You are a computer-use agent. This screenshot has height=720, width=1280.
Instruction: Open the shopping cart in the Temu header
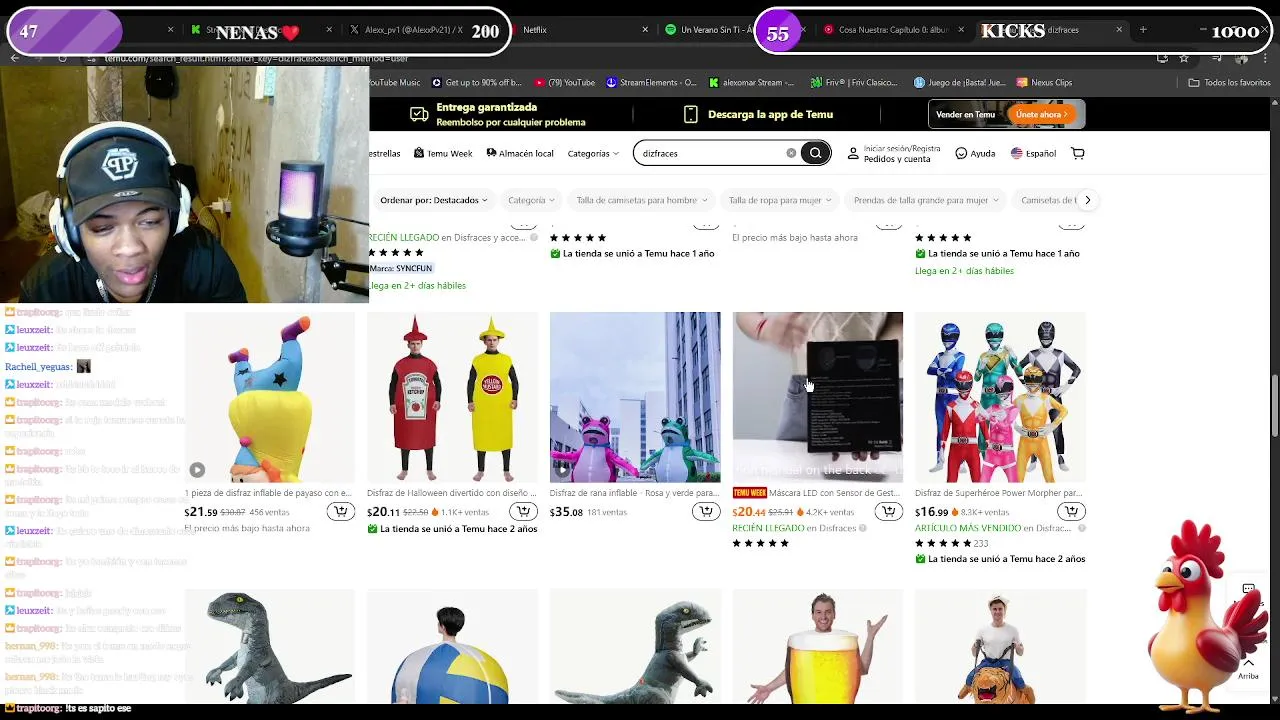(x=1078, y=153)
